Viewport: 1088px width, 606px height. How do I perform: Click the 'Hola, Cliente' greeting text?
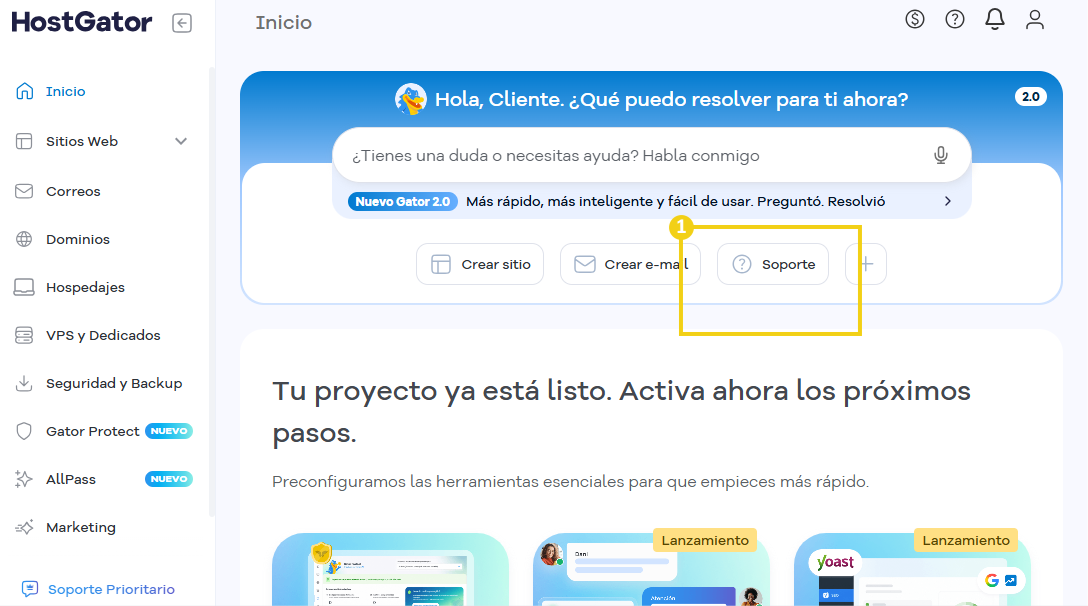671,99
